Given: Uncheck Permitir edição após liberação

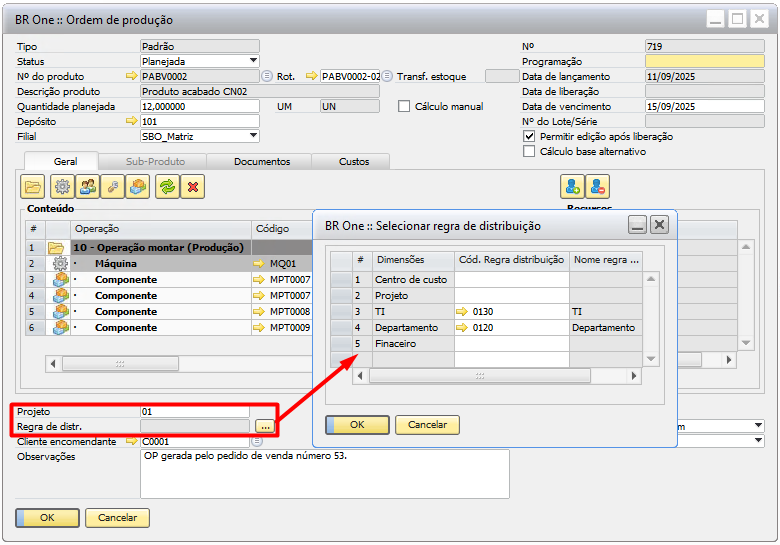Looking at the screenshot, I should point(530,136).
